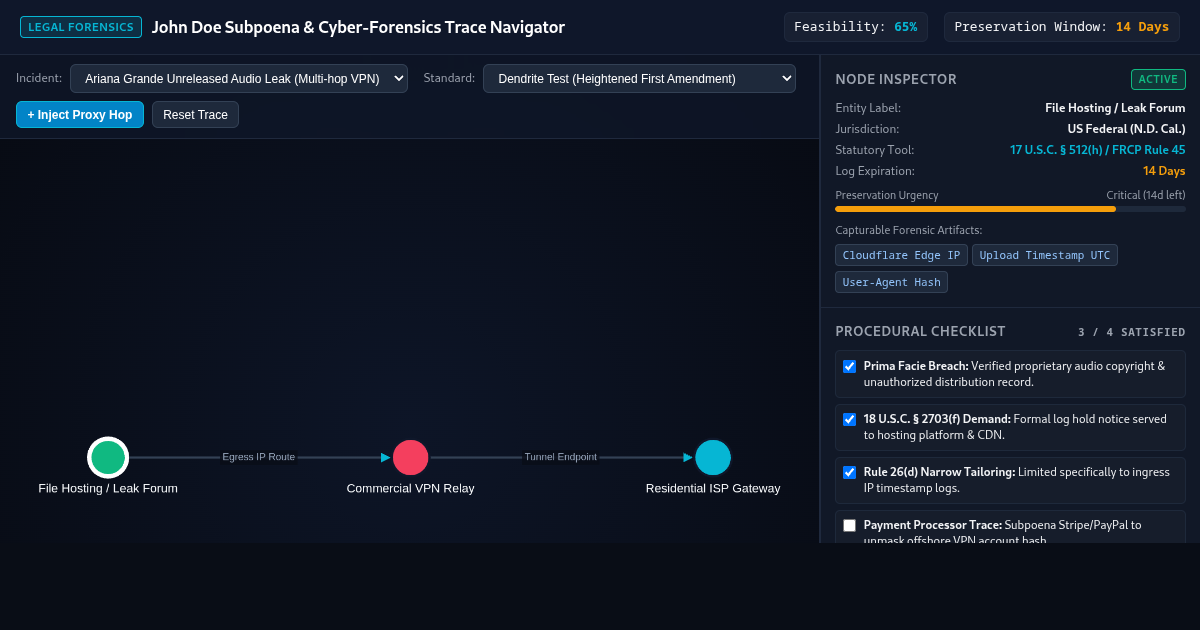
Task: Click the 3 / 4 SATISFIED counter
Action: [1131, 332]
